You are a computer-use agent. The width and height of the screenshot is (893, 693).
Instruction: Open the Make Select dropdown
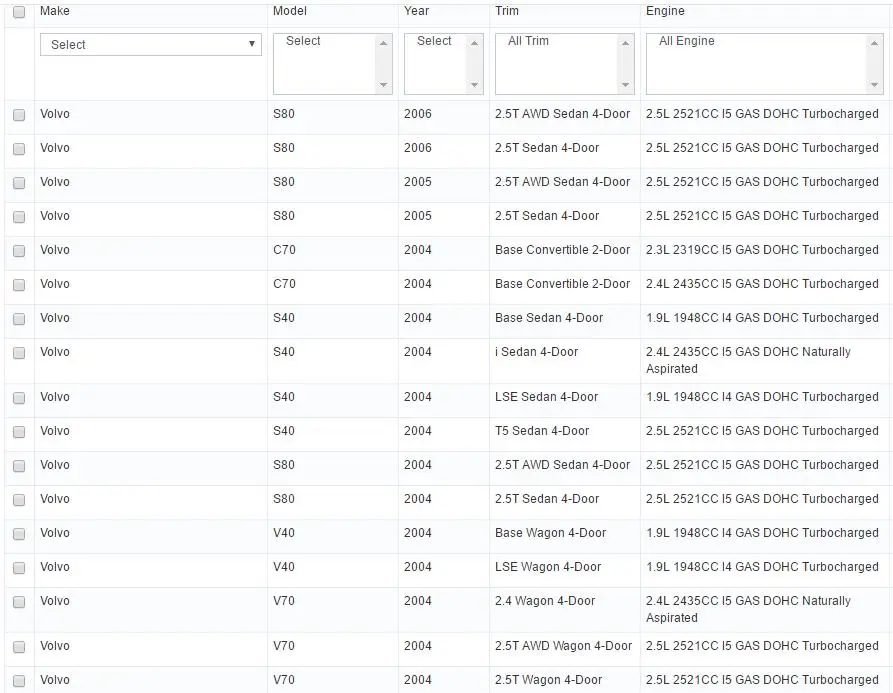(x=151, y=44)
